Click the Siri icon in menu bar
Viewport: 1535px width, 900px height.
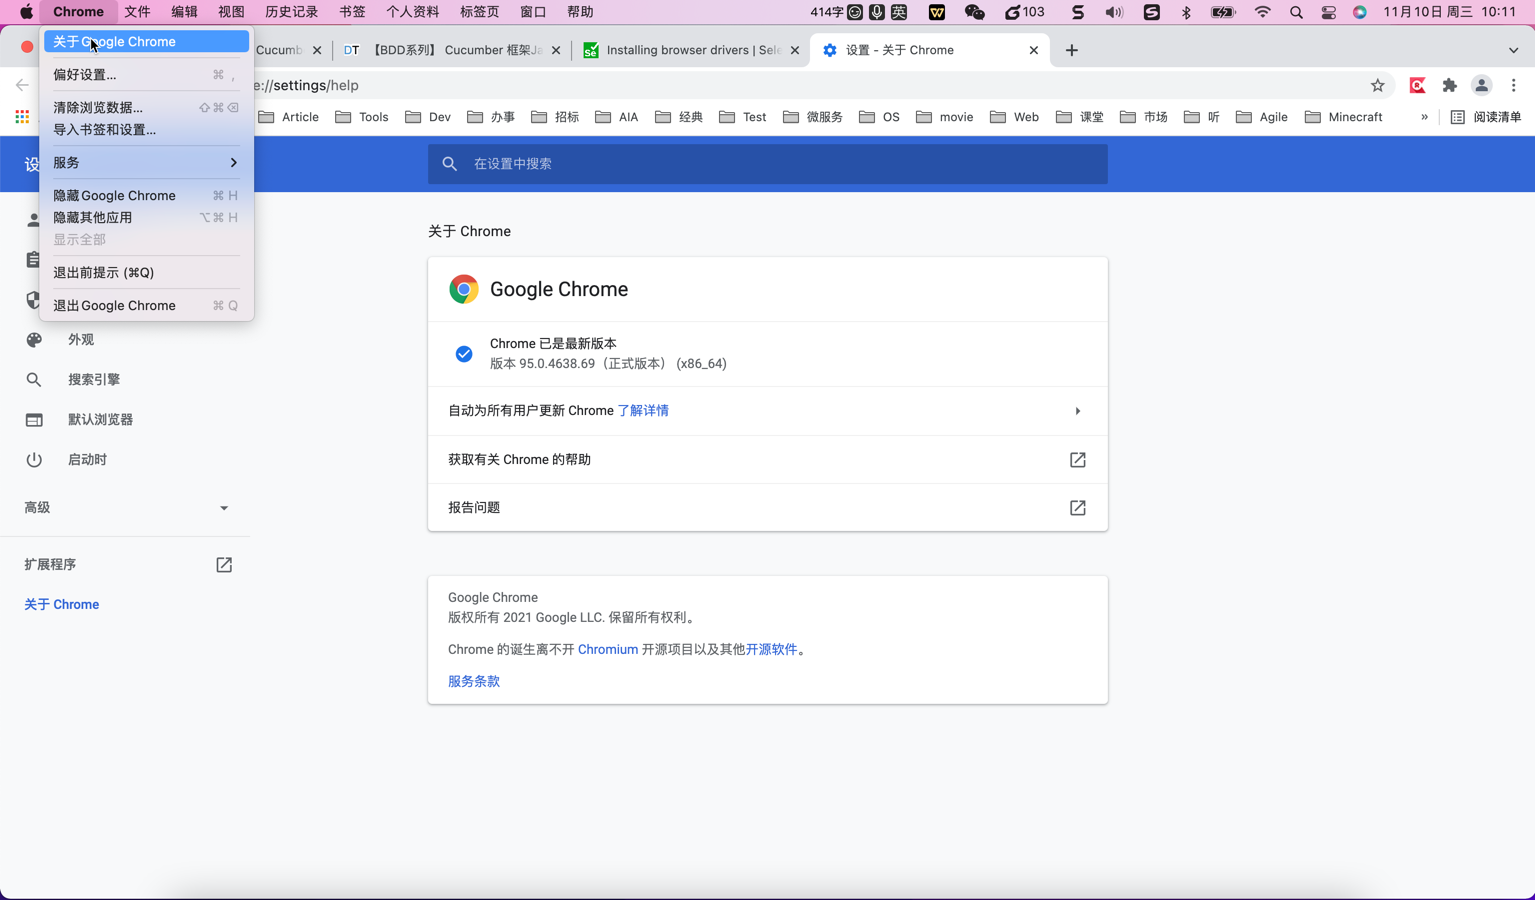pyautogui.click(x=1360, y=12)
